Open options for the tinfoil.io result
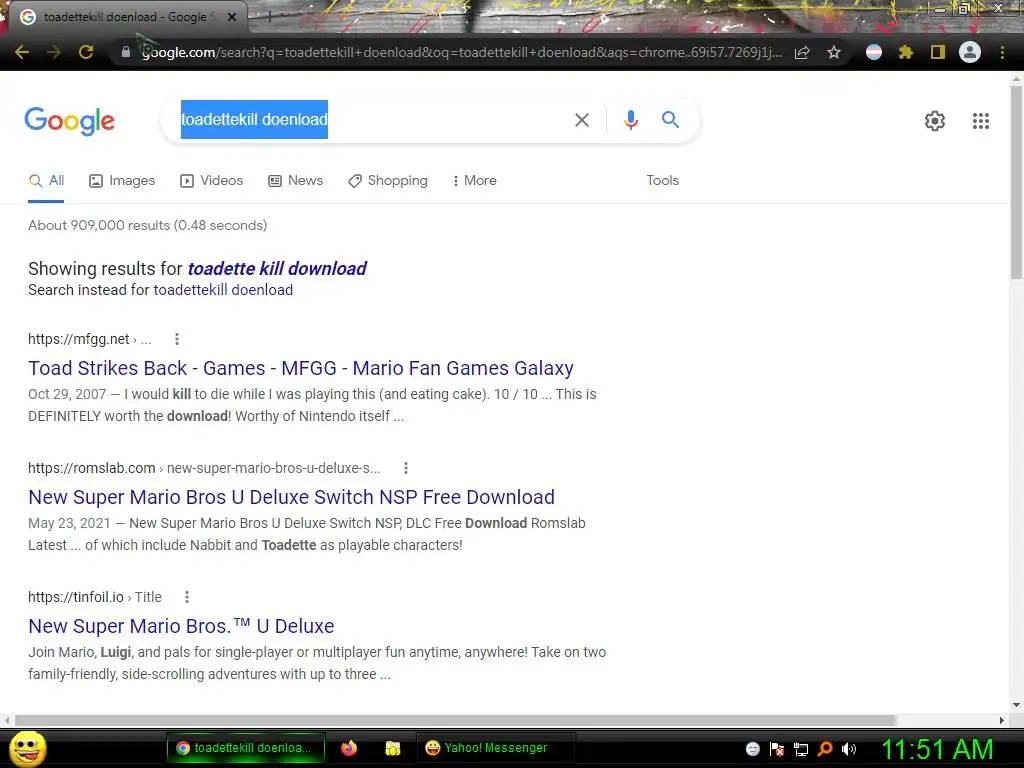 [187, 597]
